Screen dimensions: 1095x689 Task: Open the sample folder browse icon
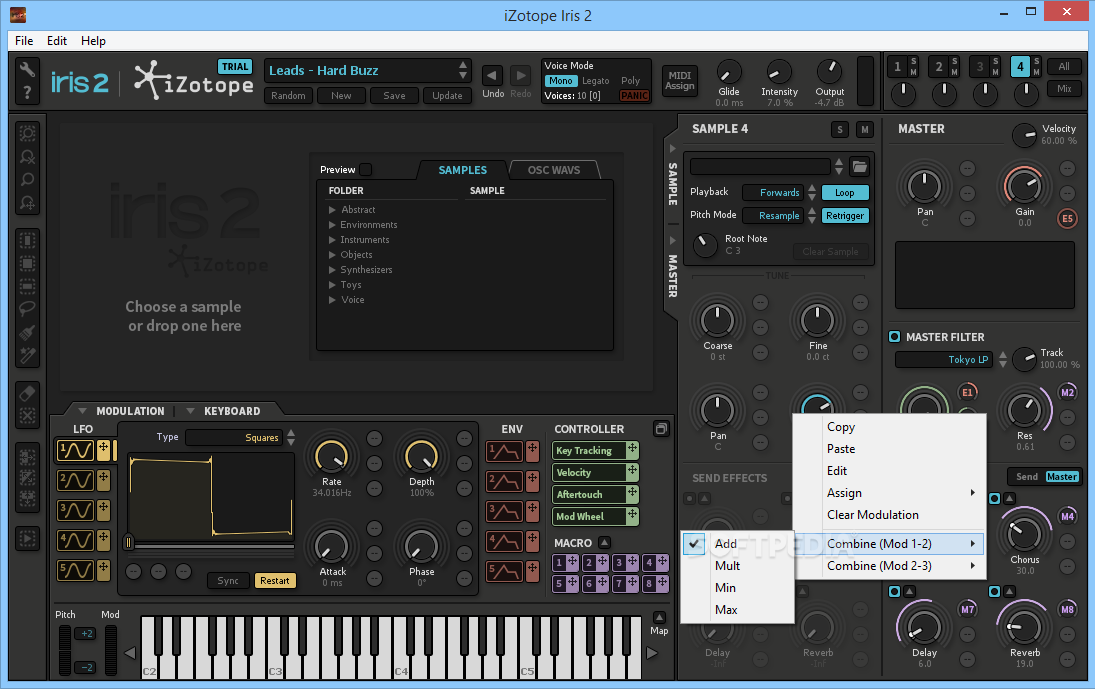click(x=860, y=167)
